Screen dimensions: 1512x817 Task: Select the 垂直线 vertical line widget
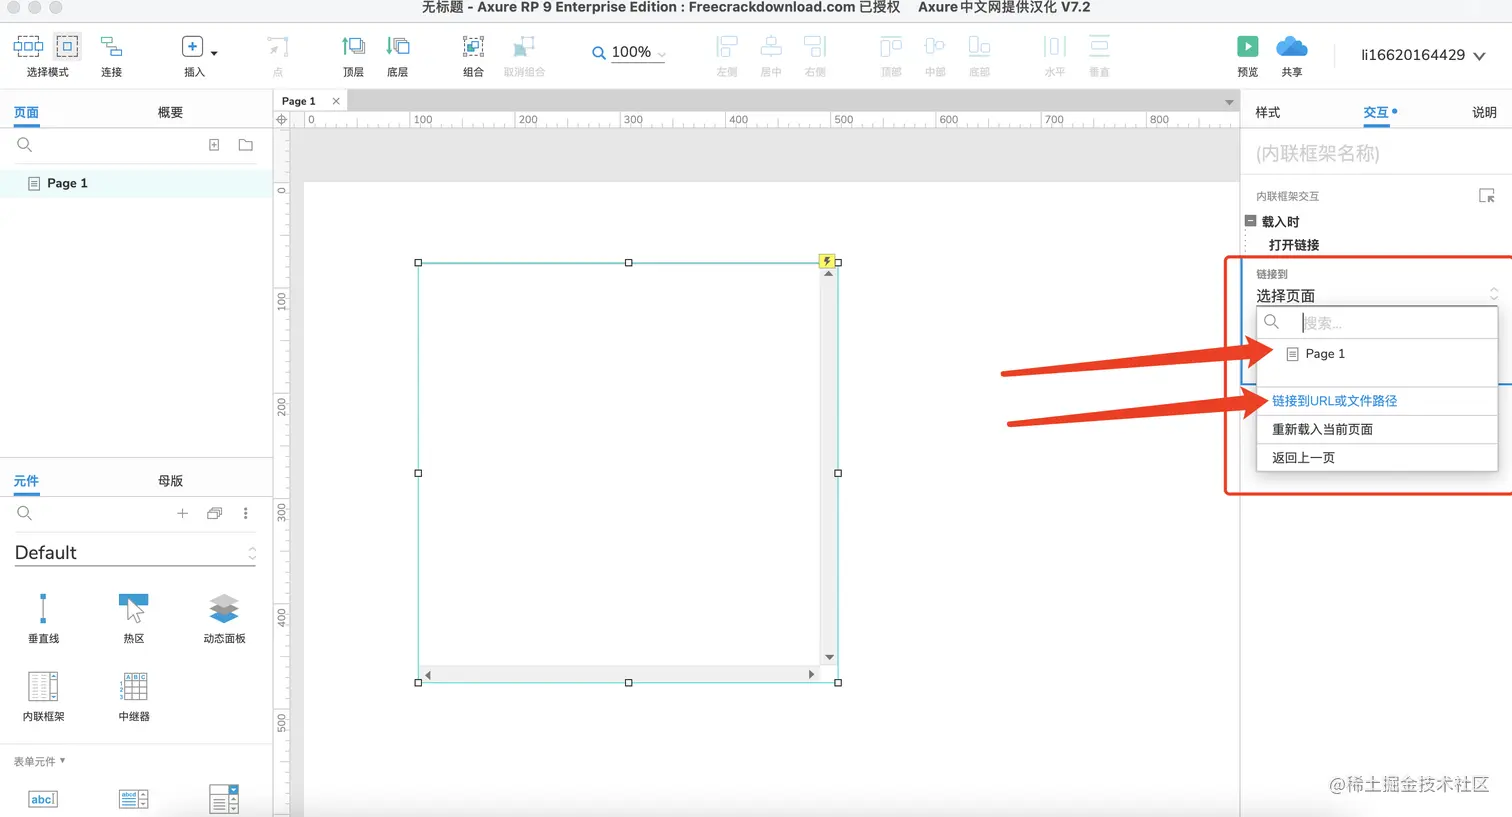43,618
